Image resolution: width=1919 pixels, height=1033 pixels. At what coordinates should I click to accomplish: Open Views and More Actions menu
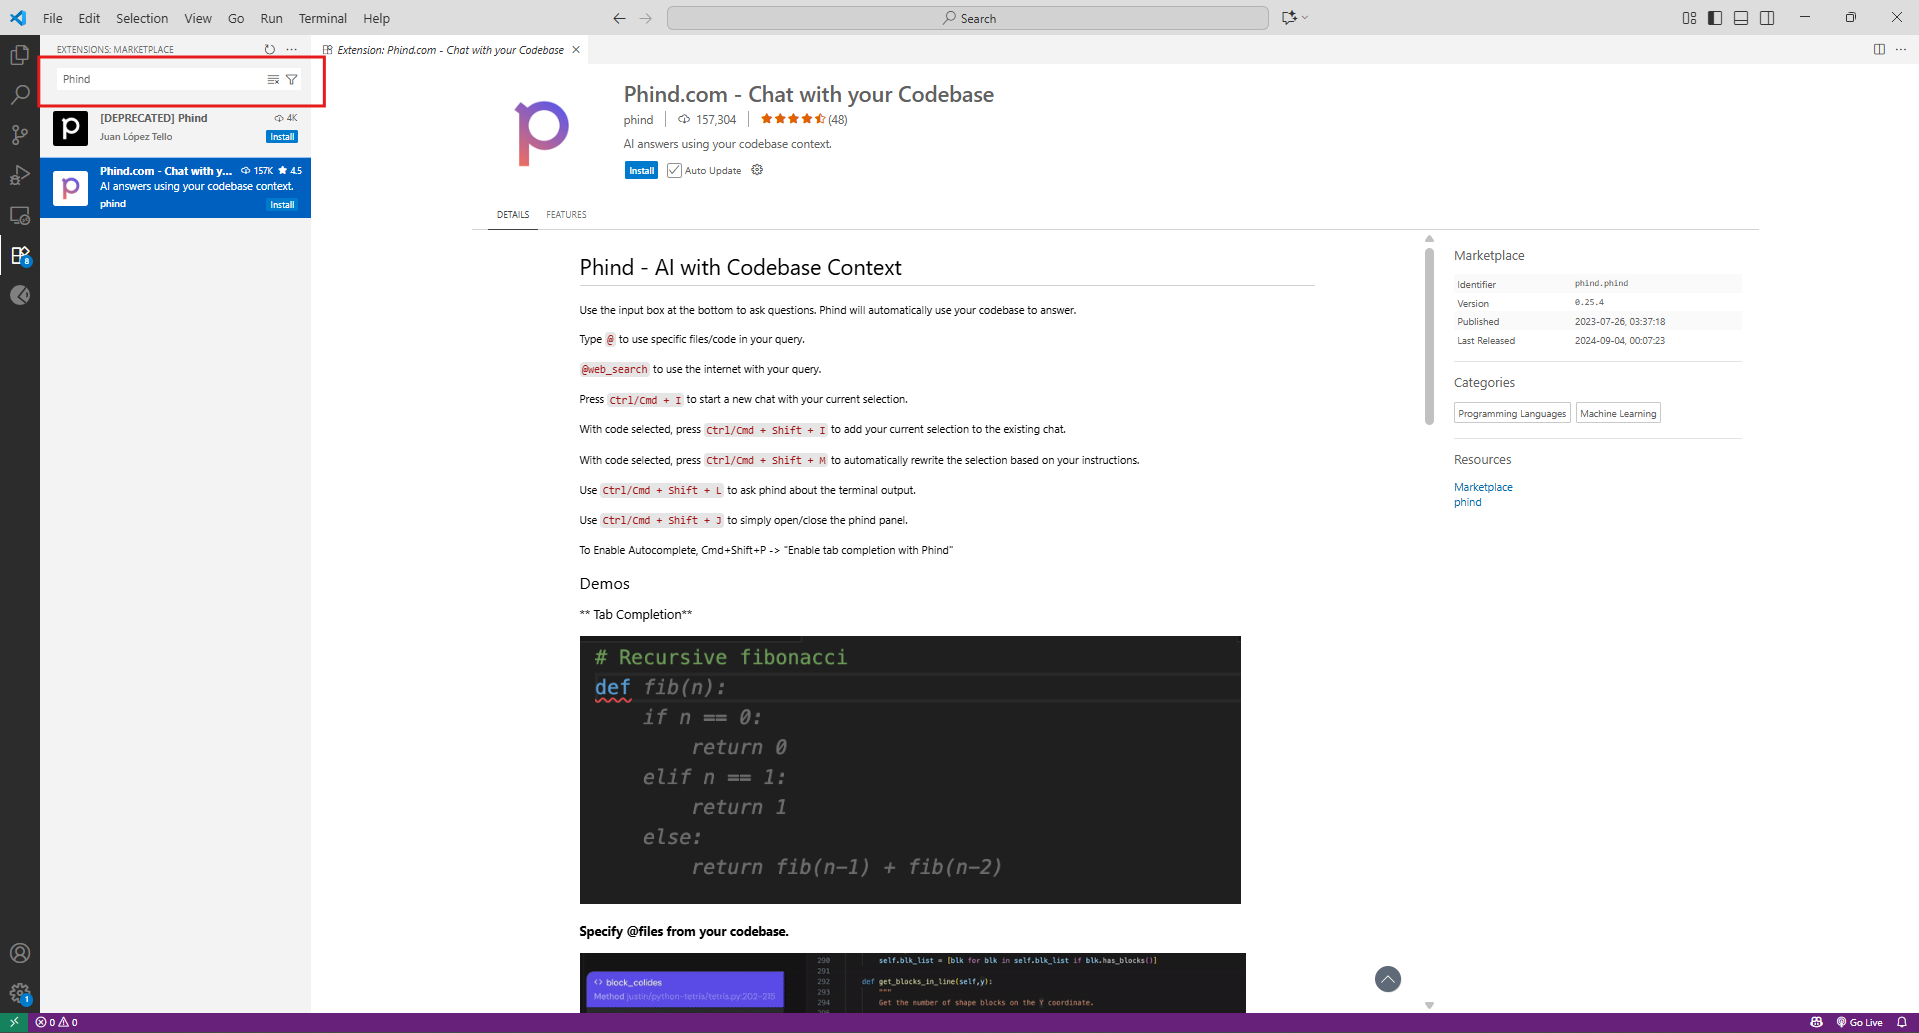click(x=292, y=49)
